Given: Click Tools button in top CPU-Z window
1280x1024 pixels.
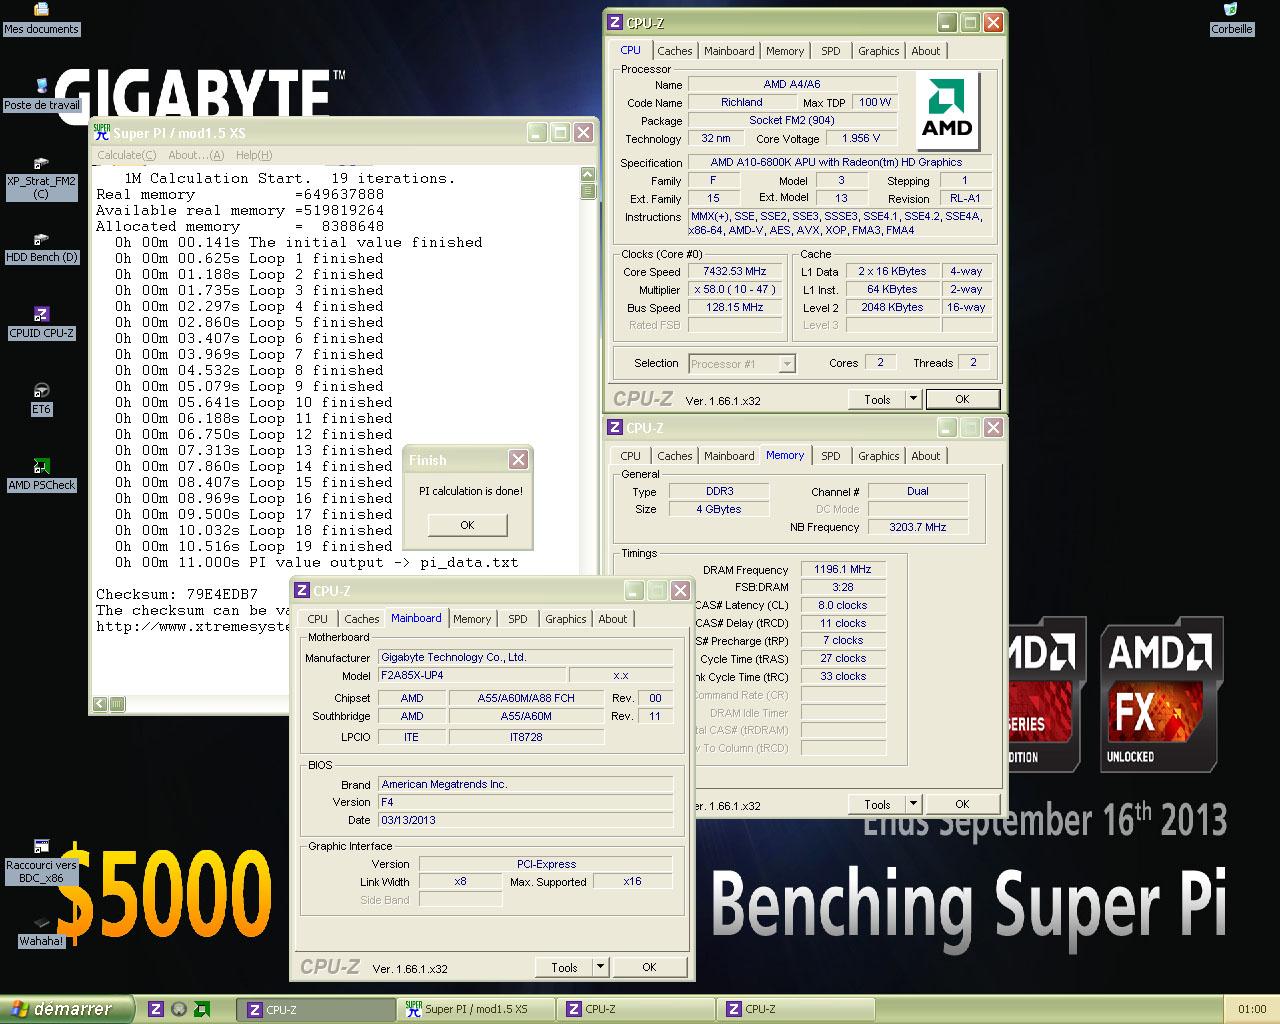Looking at the screenshot, I should (x=878, y=399).
